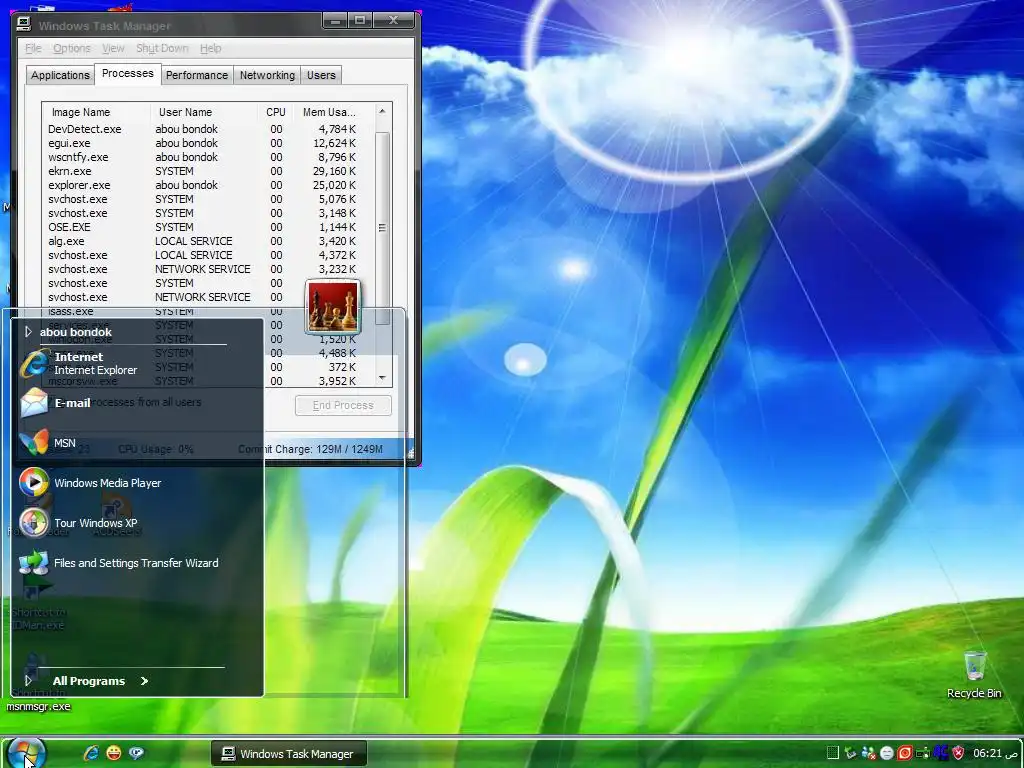Open the View menu

point(113,48)
